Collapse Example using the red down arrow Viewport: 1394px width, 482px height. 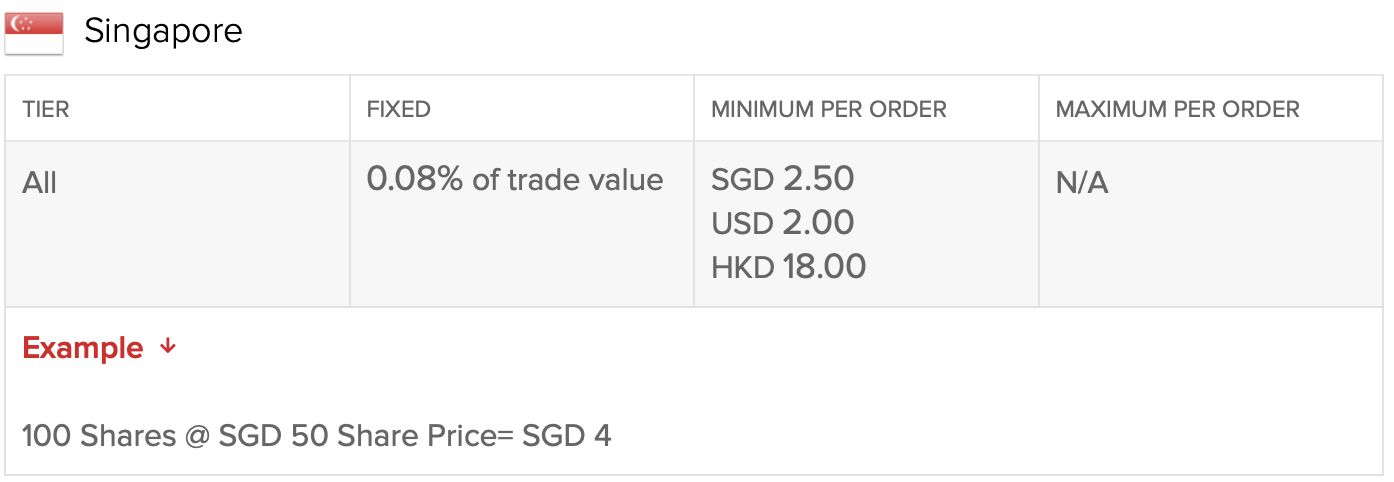(168, 346)
